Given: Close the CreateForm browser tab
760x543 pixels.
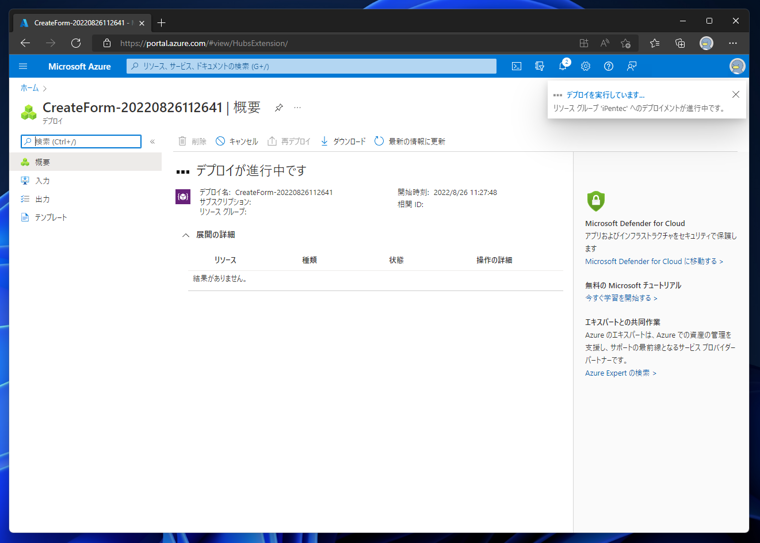Looking at the screenshot, I should [x=142, y=23].
